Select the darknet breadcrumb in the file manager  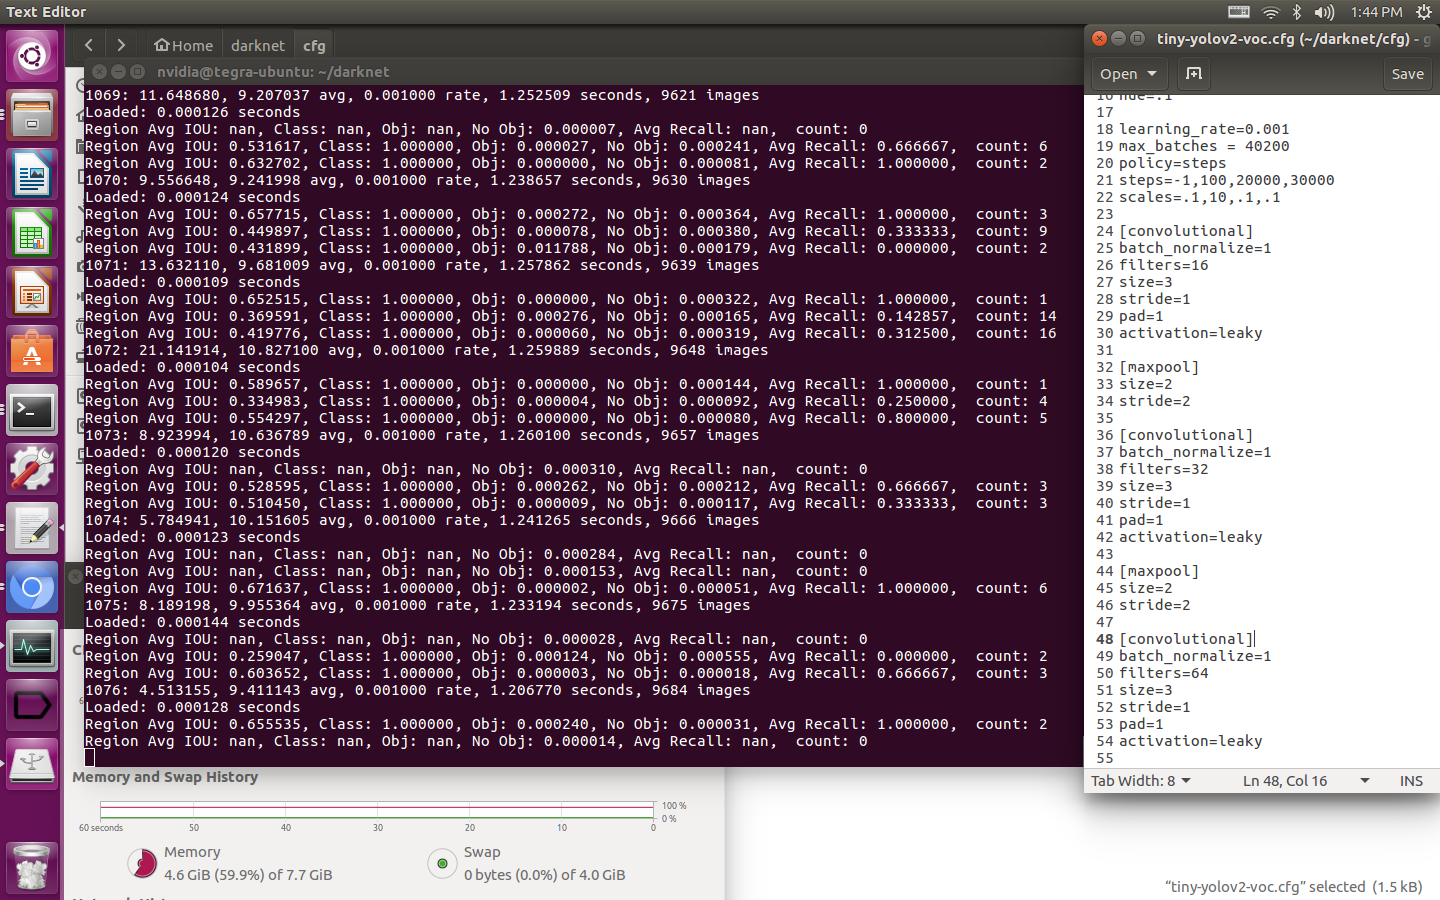point(258,45)
